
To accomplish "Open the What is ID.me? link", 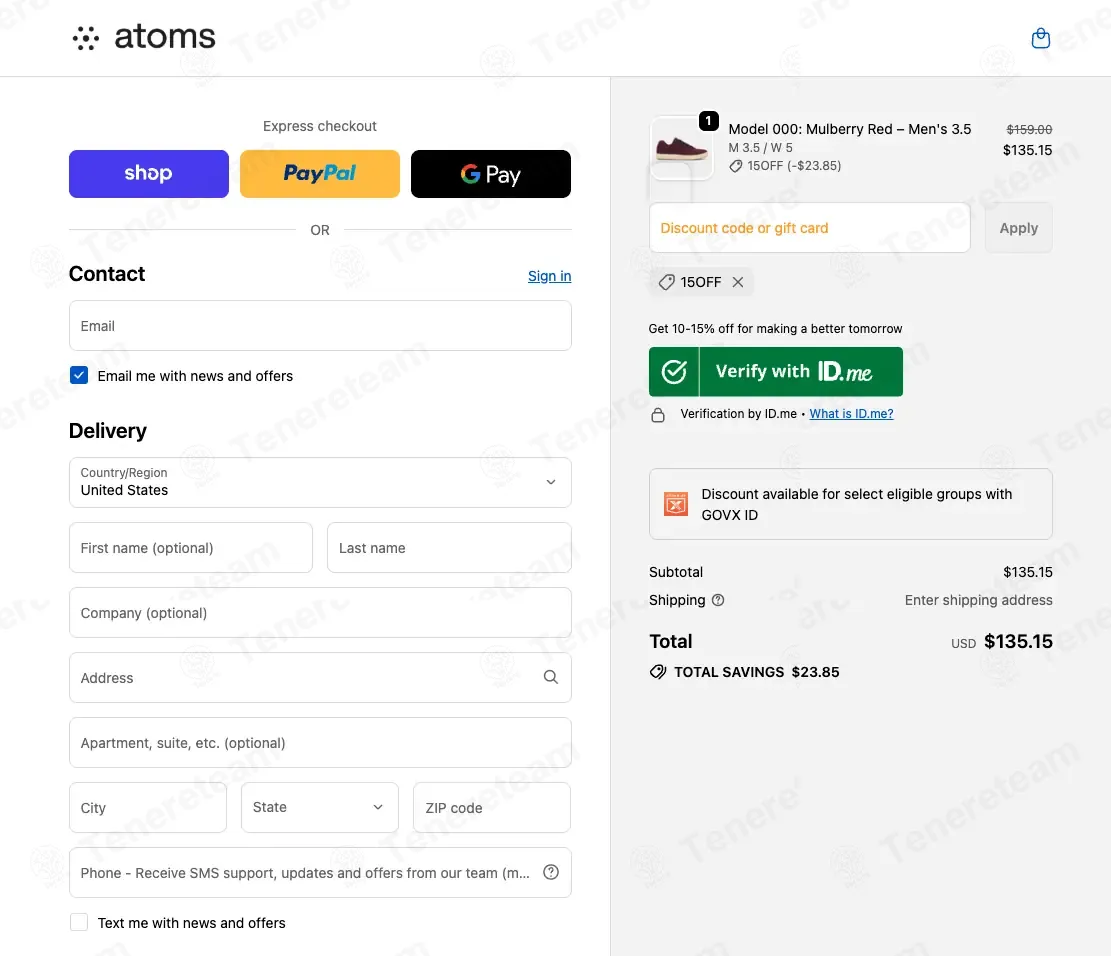I will 851,414.
